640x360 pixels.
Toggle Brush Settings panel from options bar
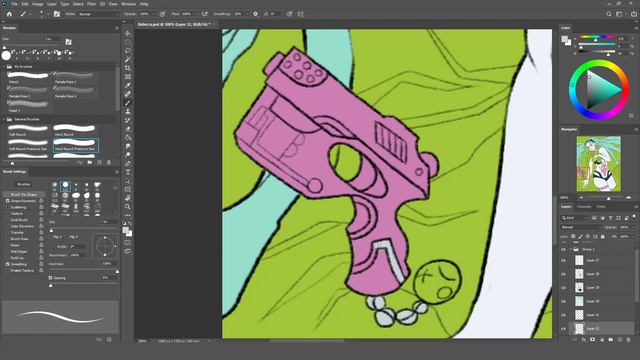[x=57, y=14]
